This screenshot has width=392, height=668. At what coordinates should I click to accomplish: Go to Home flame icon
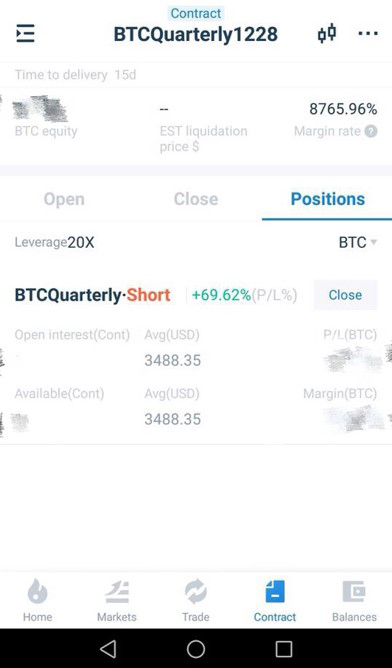(37, 592)
